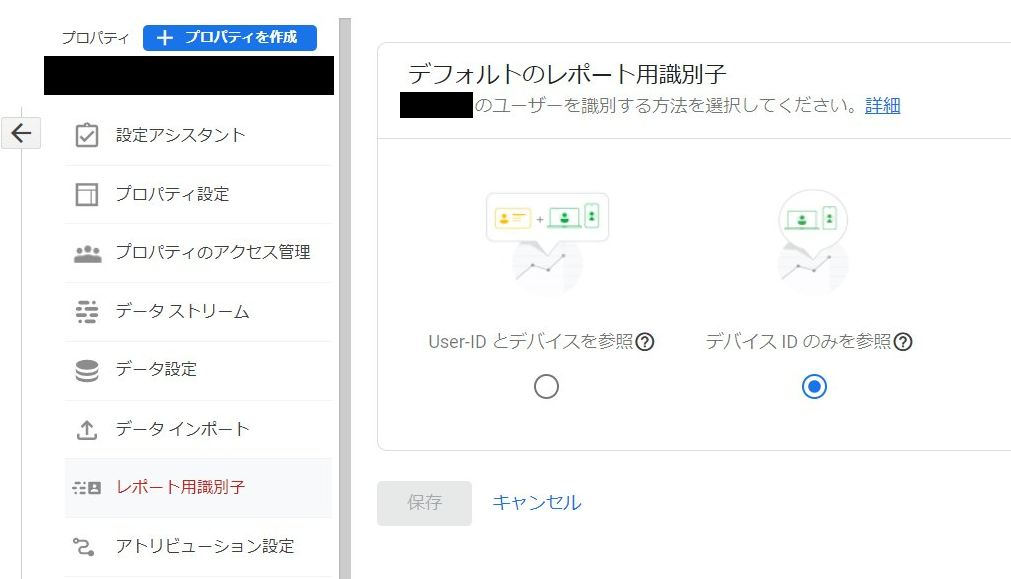Click help icon beside User-ID とデバイスを参照
Screen dimensions: 1011x579
(645, 342)
